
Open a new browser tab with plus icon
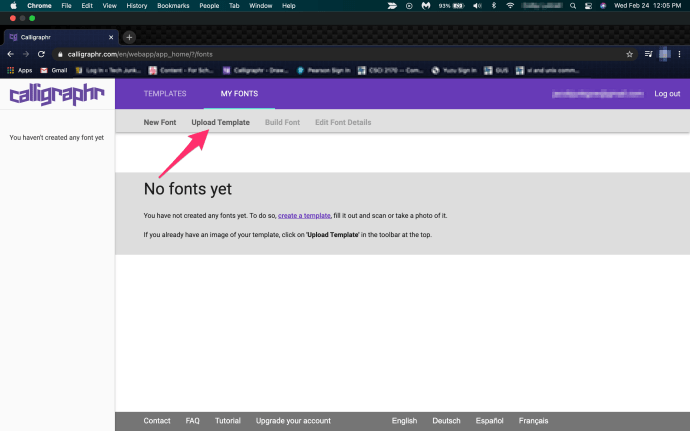[x=129, y=37]
